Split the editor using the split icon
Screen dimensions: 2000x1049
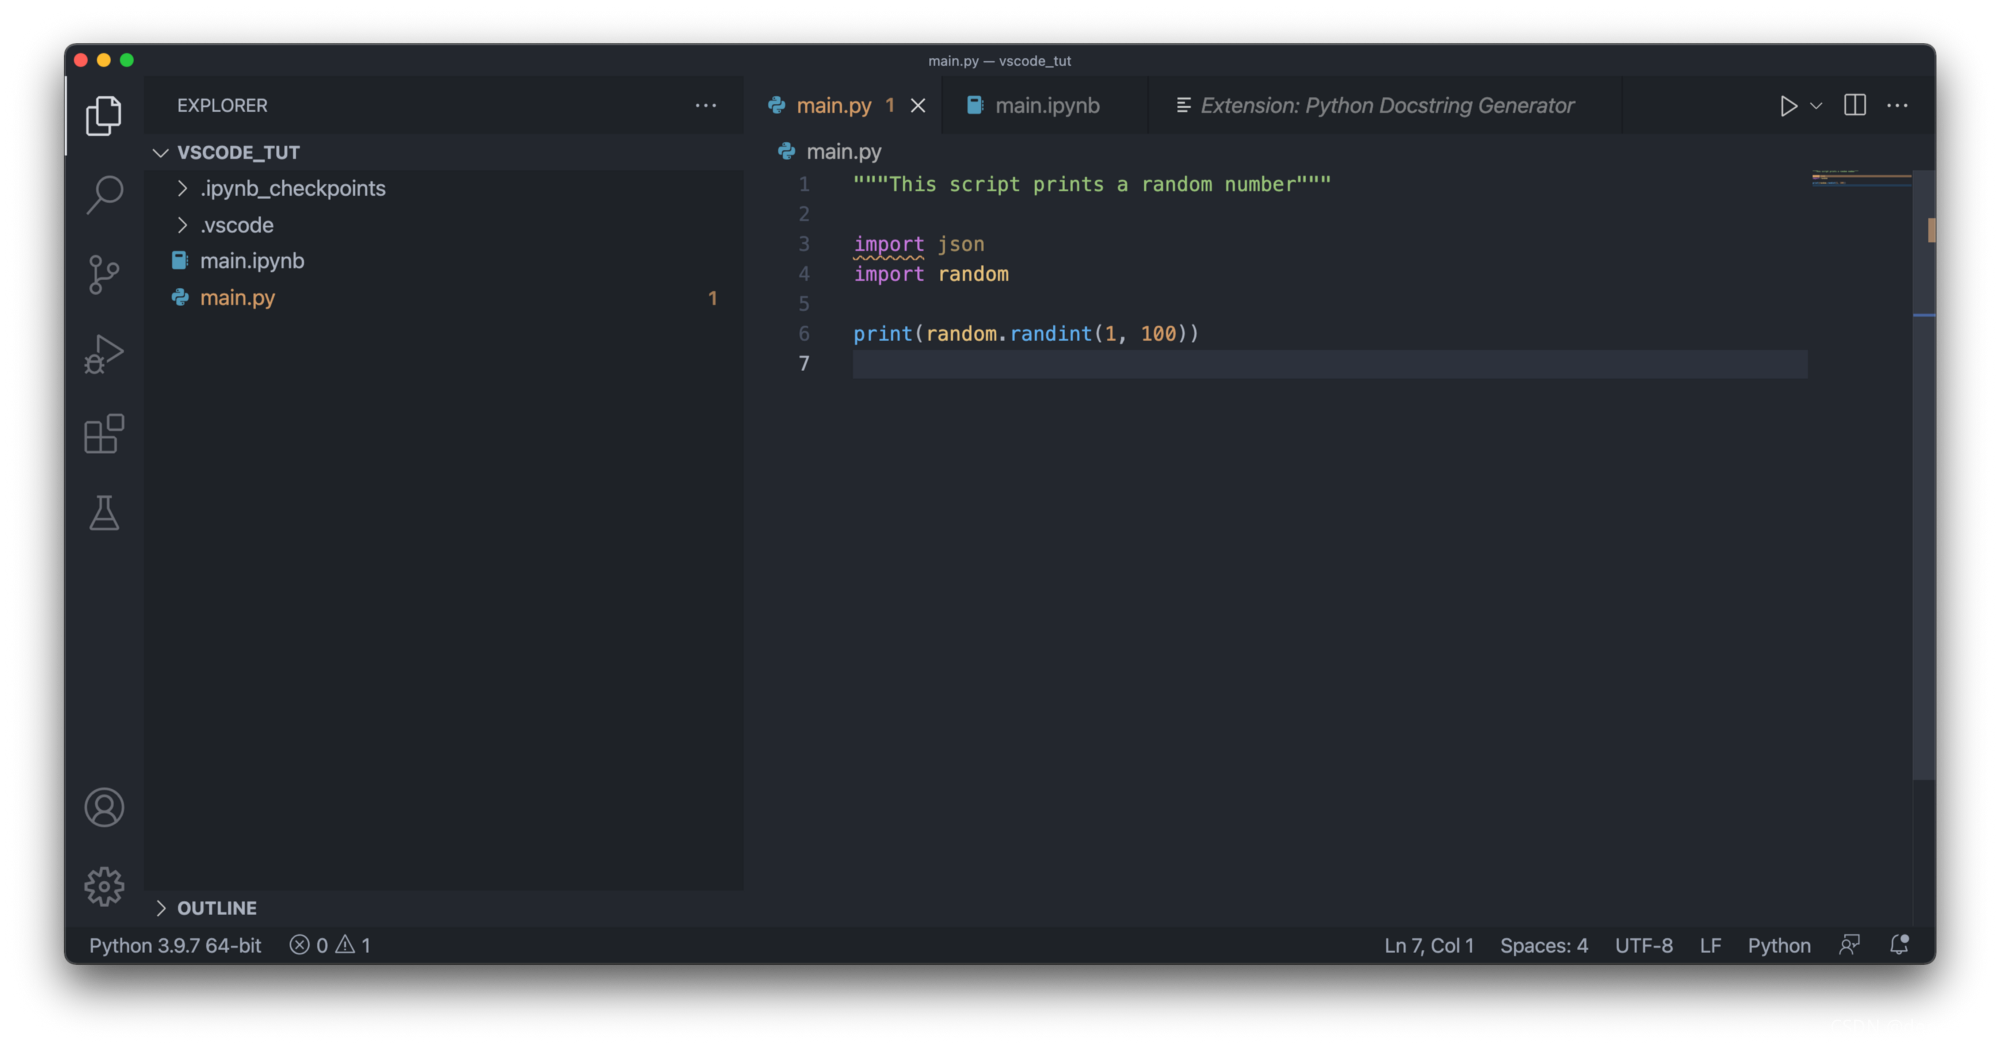pyautogui.click(x=1854, y=105)
